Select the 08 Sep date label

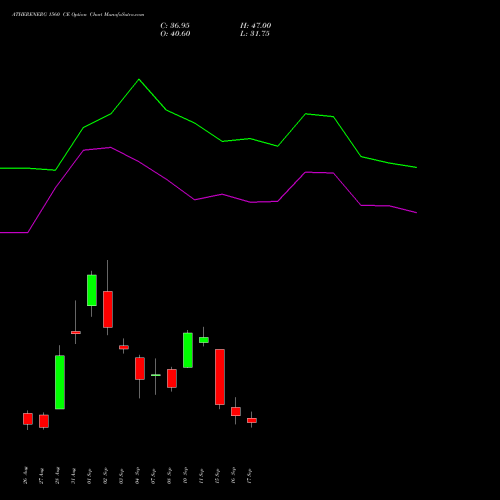tap(170, 475)
